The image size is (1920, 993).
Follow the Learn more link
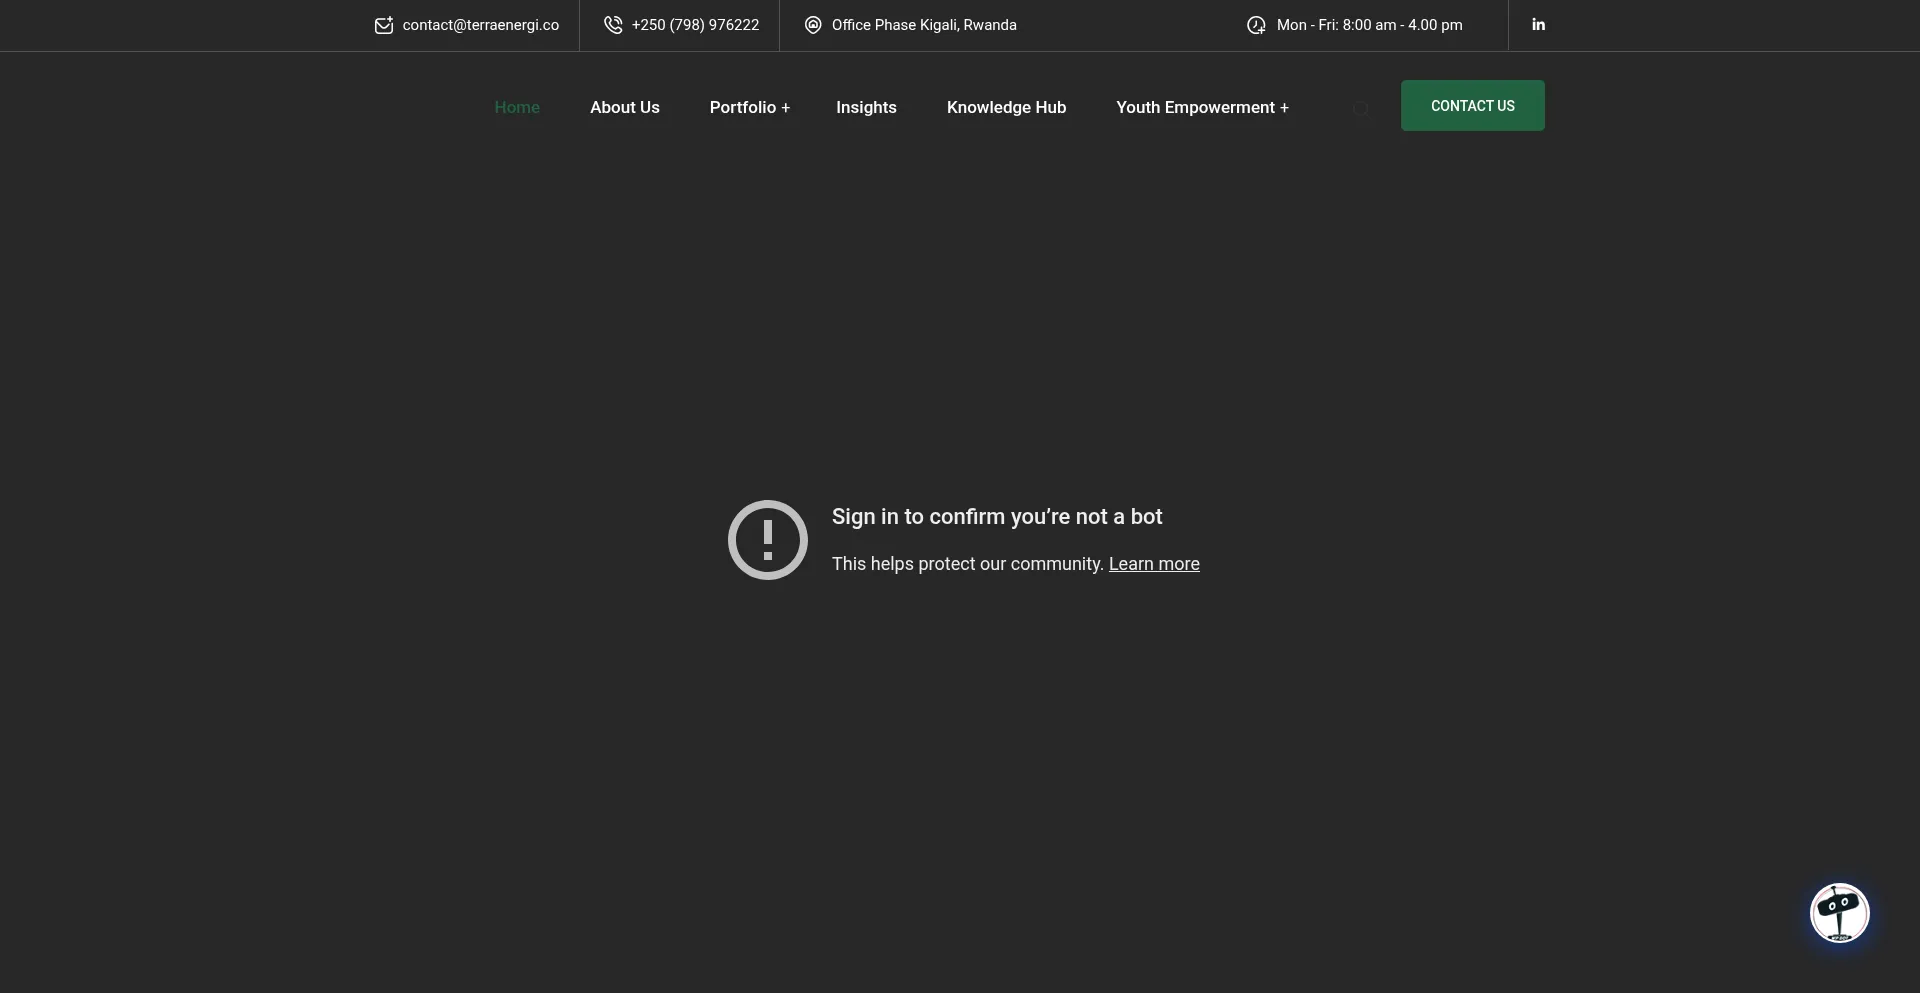click(1154, 564)
